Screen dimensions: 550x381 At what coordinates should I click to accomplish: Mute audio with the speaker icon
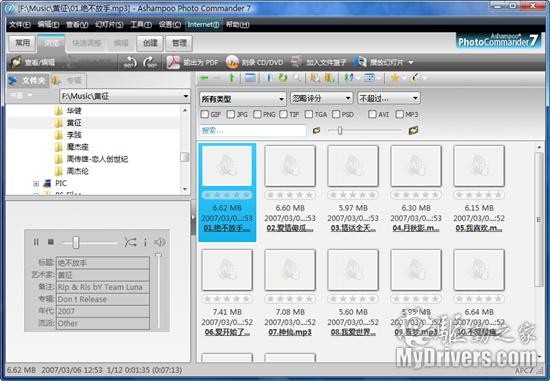pos(160,242)
